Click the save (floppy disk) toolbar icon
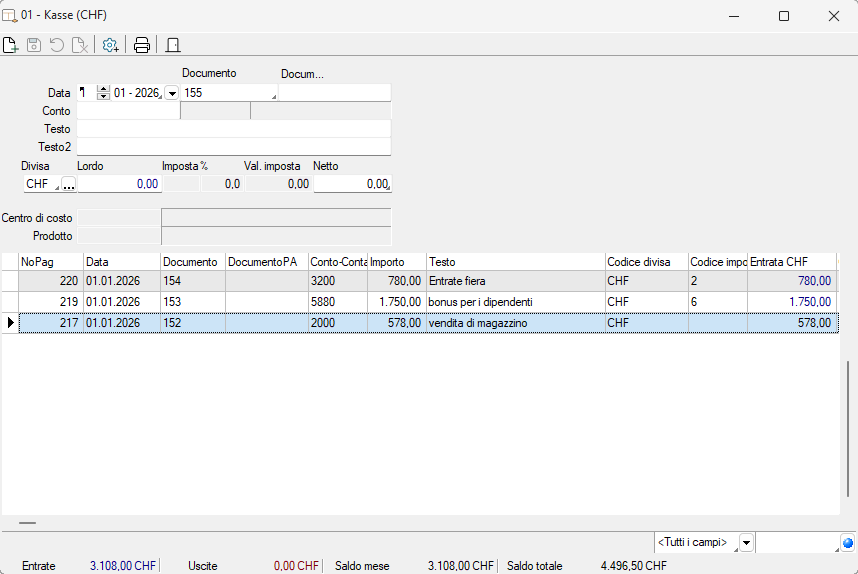The image size is (858, 574). pos(34,45)
